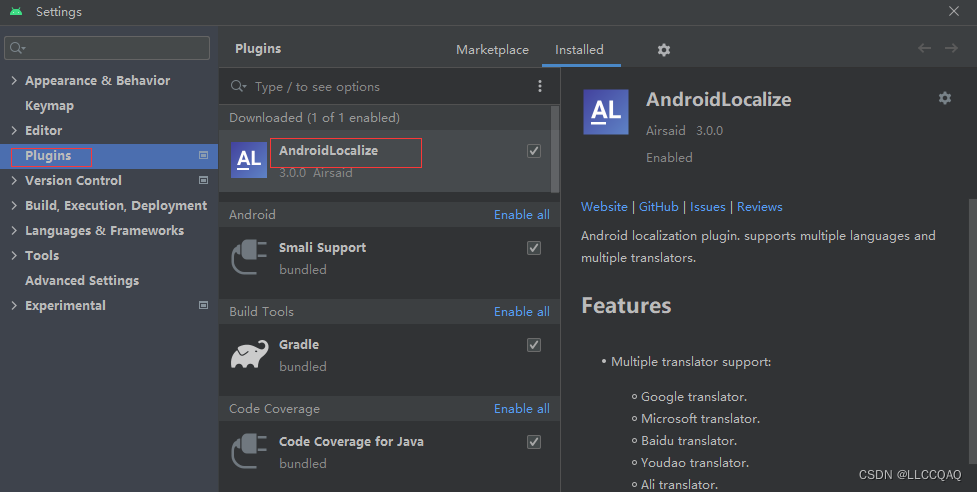Click the AndroidLocalize plugin detail gear icon
Image resolution: width=977 pixels, height=492 pixels.
[x=945, y=98]
